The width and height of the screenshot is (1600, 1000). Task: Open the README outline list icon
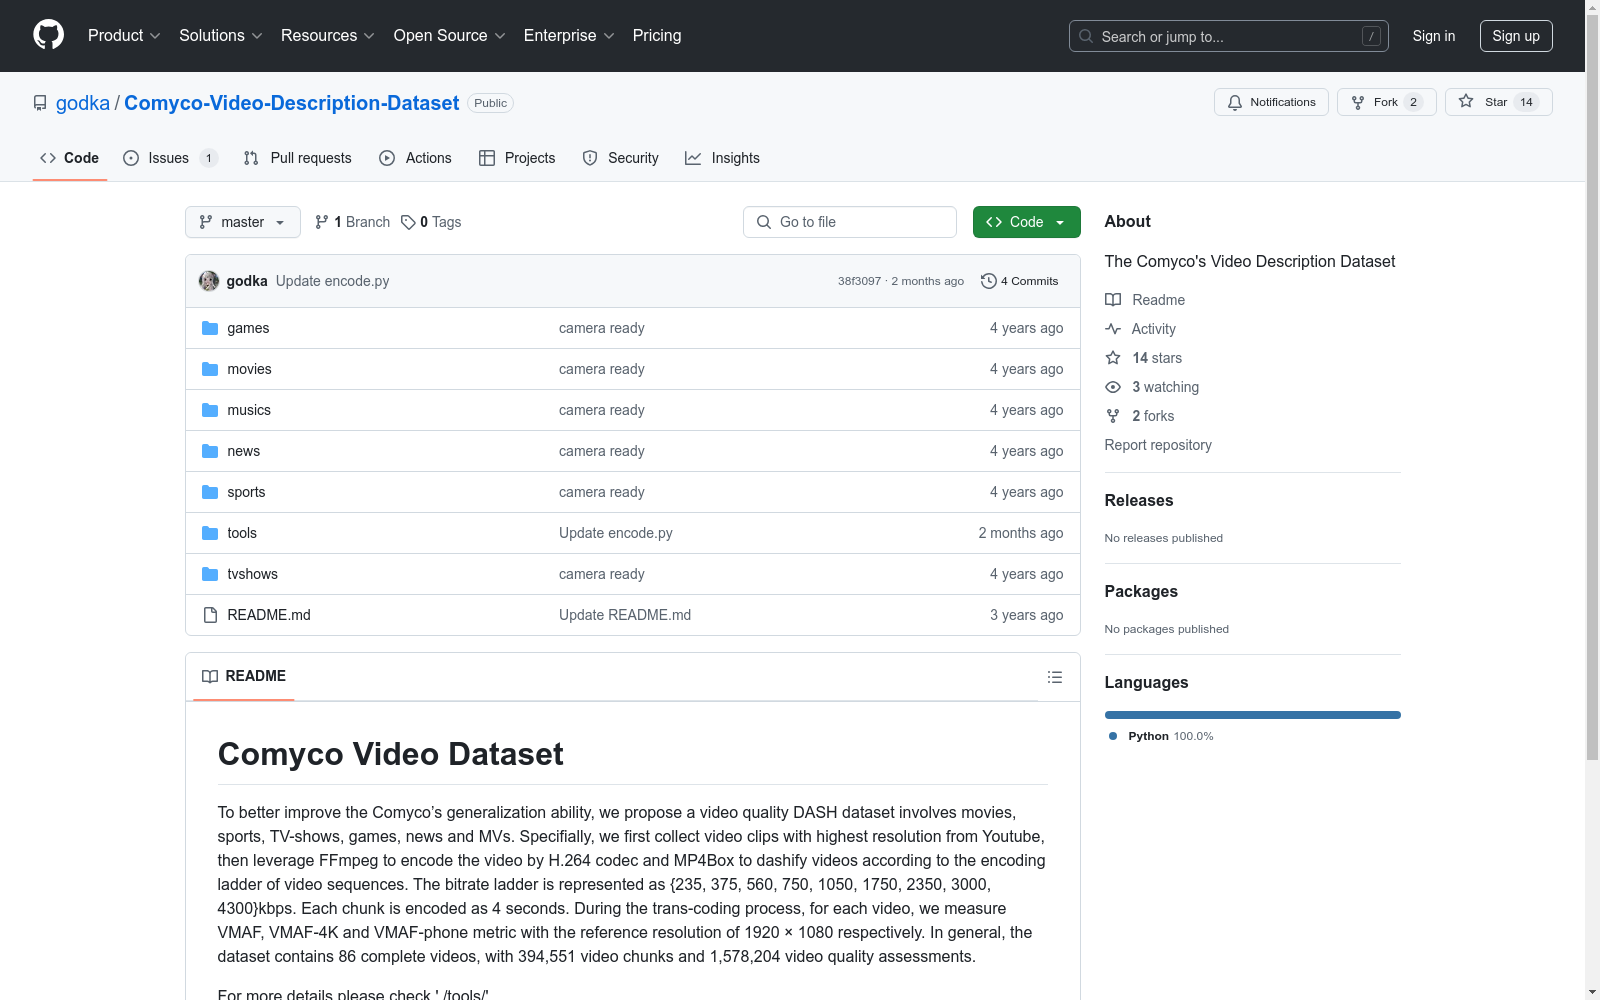pos(1055,677)
